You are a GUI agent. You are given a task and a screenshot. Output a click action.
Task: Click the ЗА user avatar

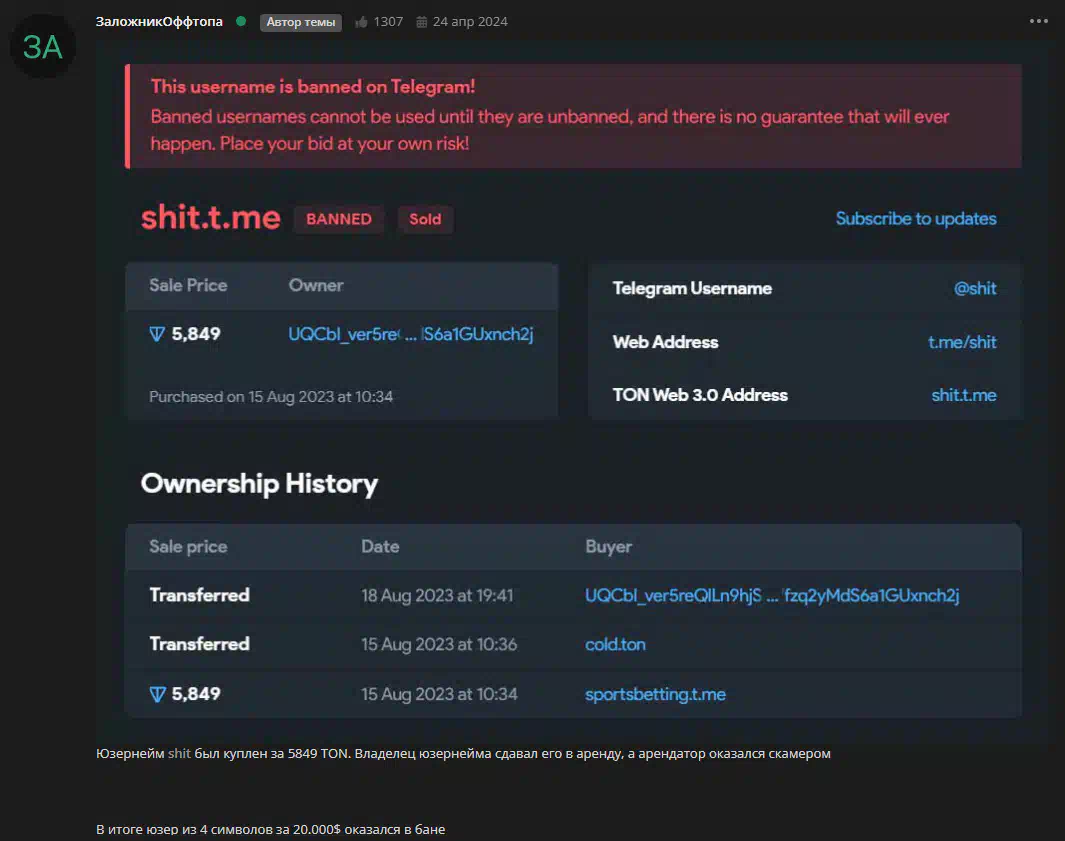[43, 46]
